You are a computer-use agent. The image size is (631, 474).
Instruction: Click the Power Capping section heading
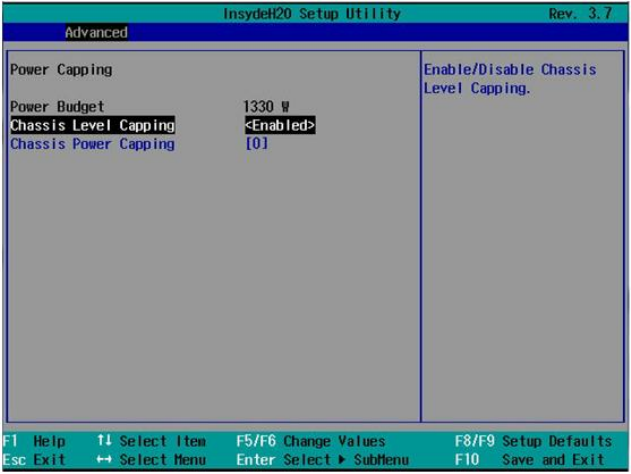point(61,70)
